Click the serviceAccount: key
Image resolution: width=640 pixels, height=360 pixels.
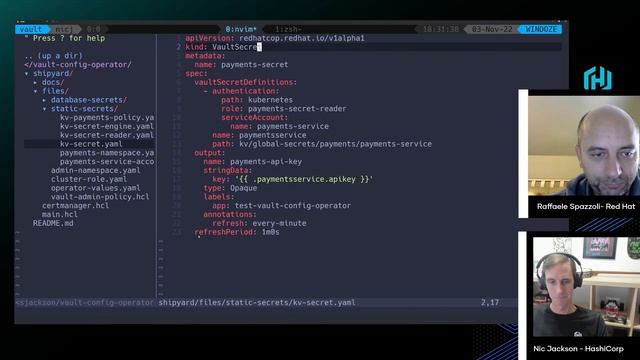(255, 118)
